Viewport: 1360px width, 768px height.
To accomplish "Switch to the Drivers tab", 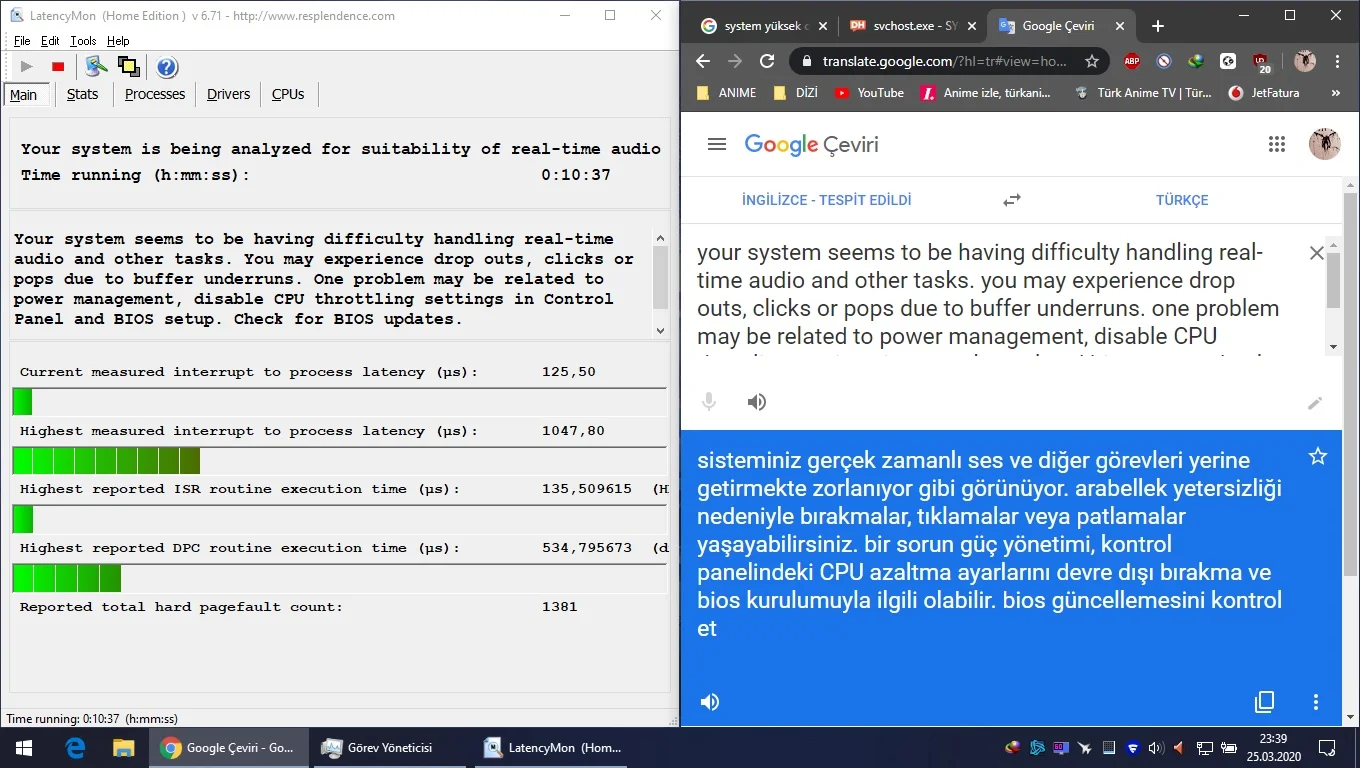I will click(x=228, y=94).
